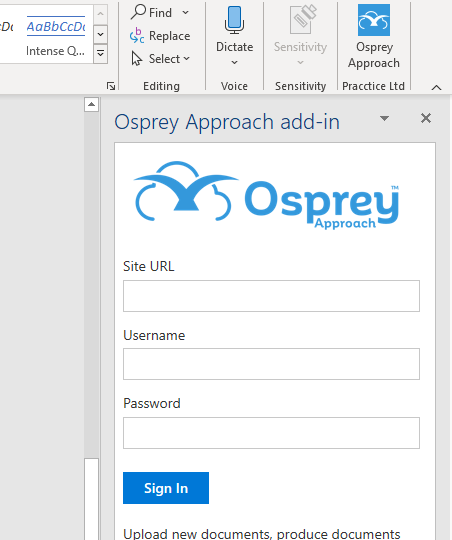Click the vertical scrollbar up arrow
This screenshot has width=452, height=540.
pyautogui.click(x=91, y=104)
